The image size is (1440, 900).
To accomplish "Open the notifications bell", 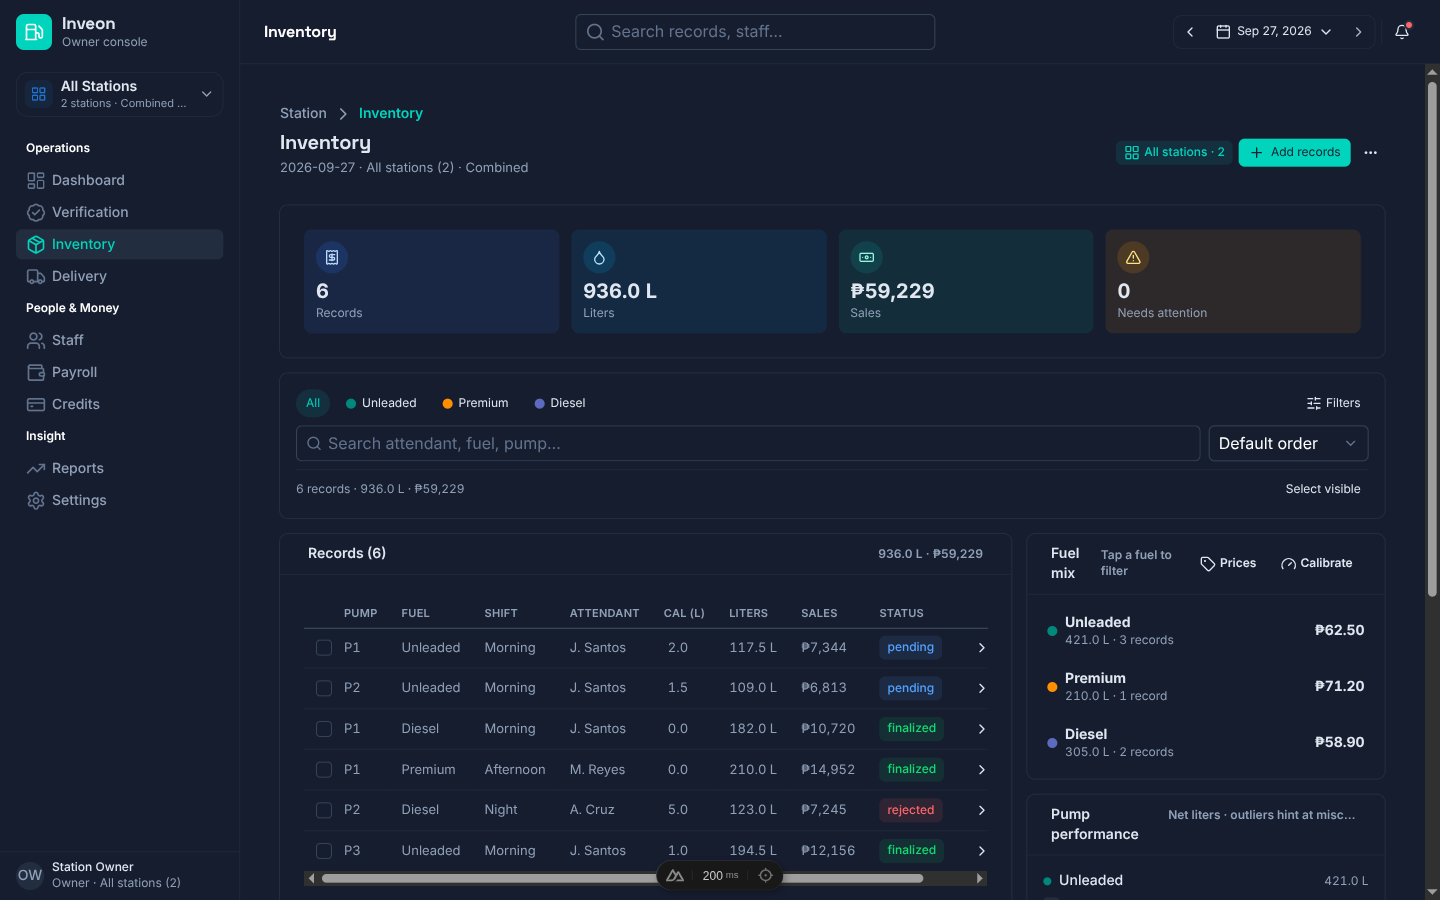I will click(1402, 32).
